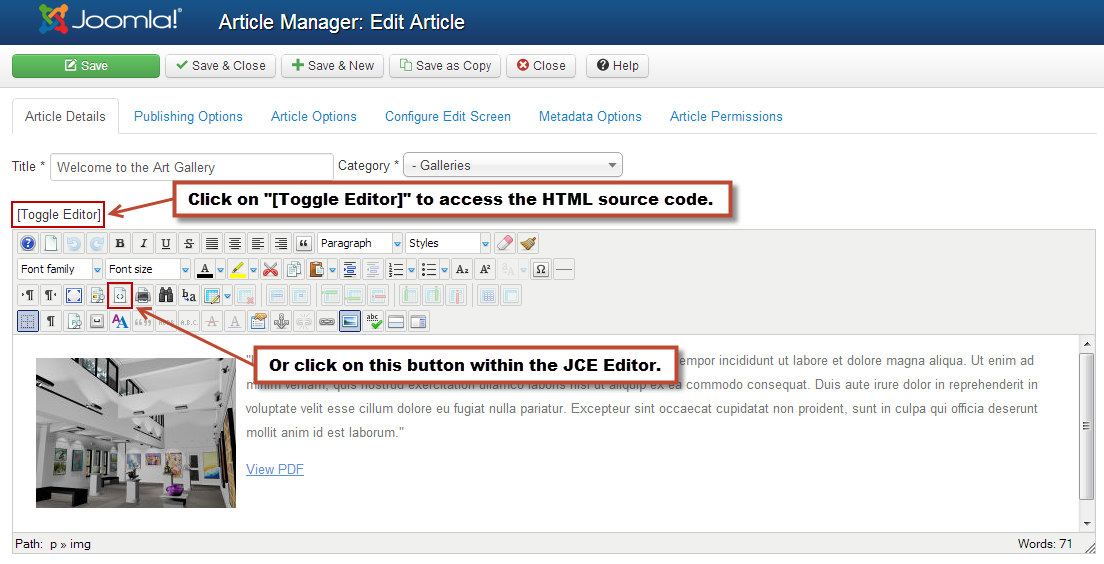Image resolution: width=1104 pixels, height=564 pixels.
Task: Open Find with the binoculars icon
Action: 166,295
